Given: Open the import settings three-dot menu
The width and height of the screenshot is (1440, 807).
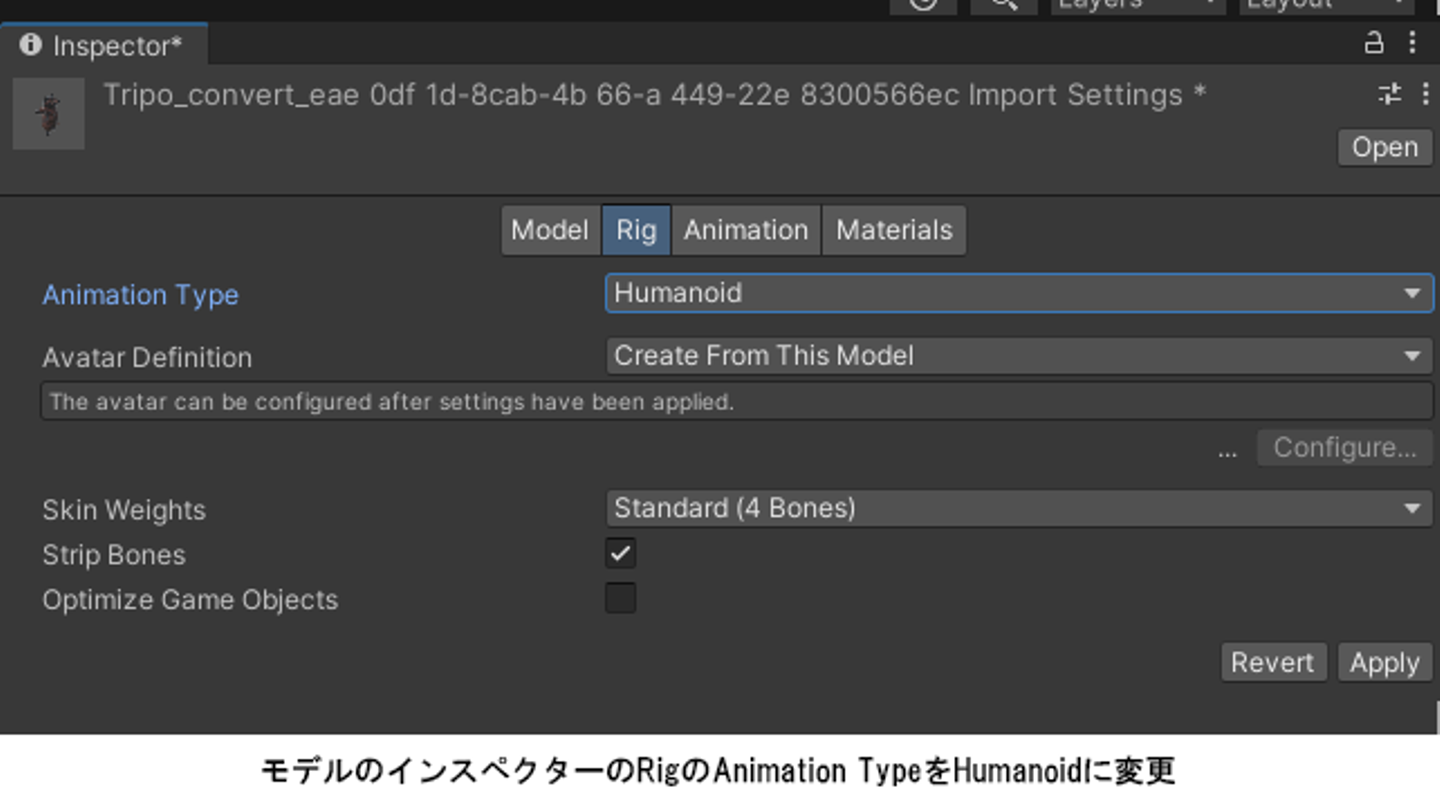Looking at the screenshot, I should click(x=1425, y=94).
